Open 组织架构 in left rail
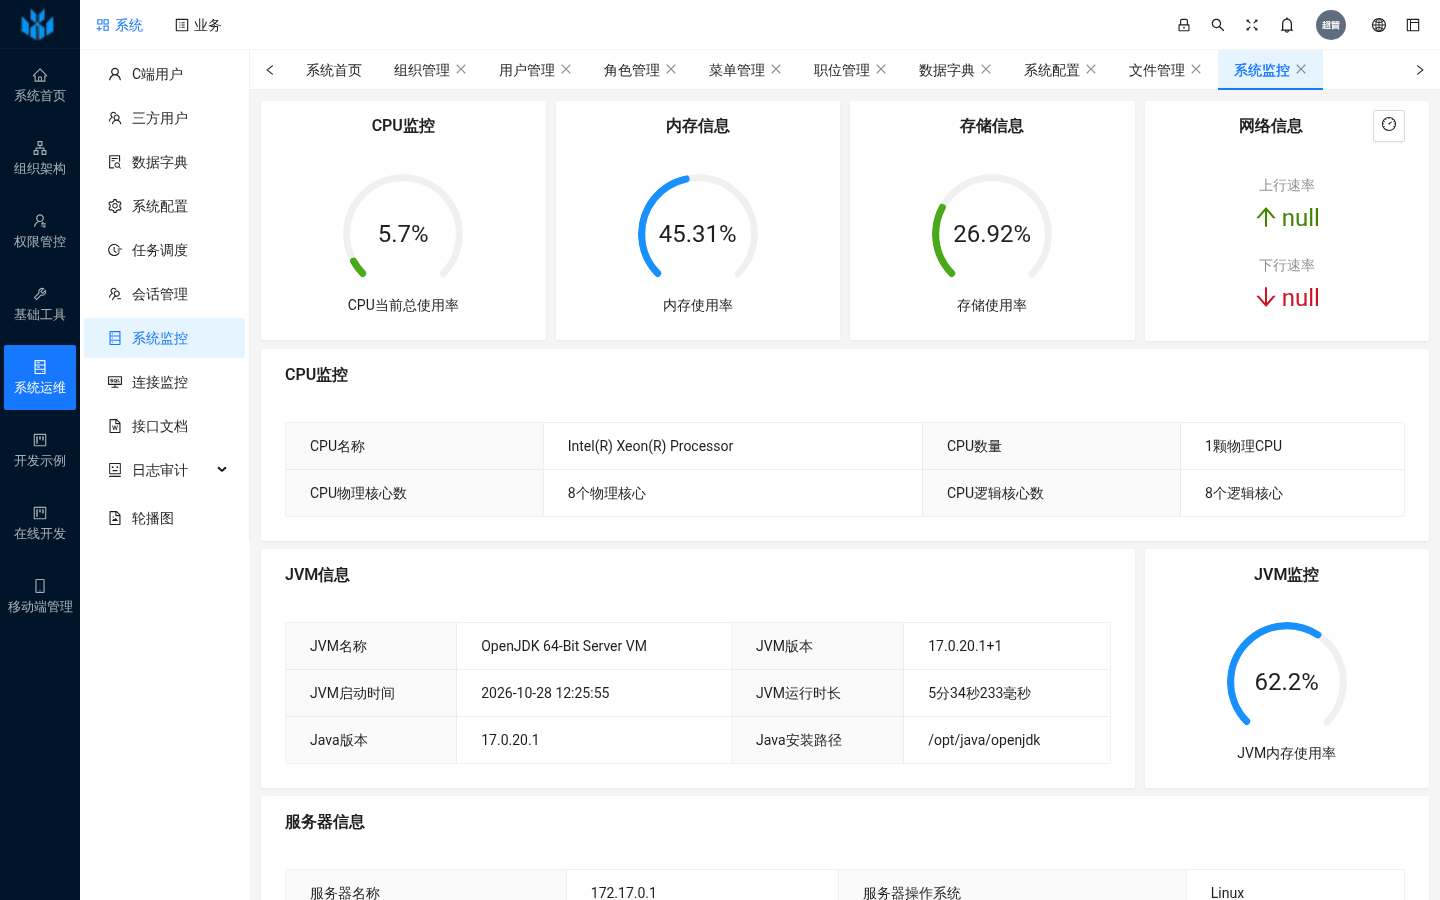Screen dimensions: 1440x900 click(x=40, y=158)
